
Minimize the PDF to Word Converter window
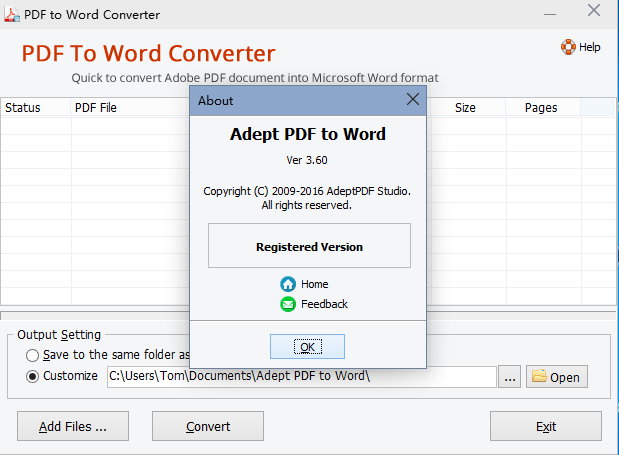click(x=550, y=14)
